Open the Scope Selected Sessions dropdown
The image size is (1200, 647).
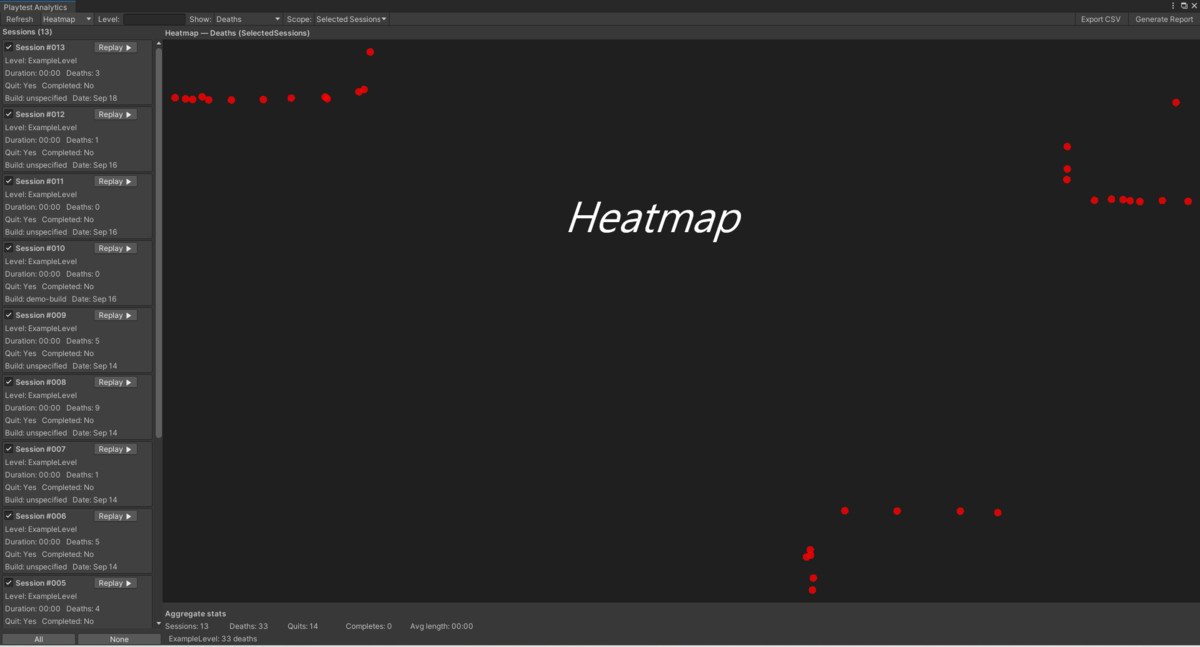pyautogui.click(x=351, y=19)
